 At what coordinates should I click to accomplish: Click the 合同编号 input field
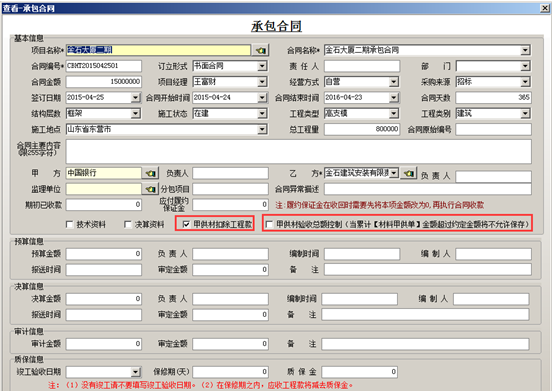[x=104, y=66]
